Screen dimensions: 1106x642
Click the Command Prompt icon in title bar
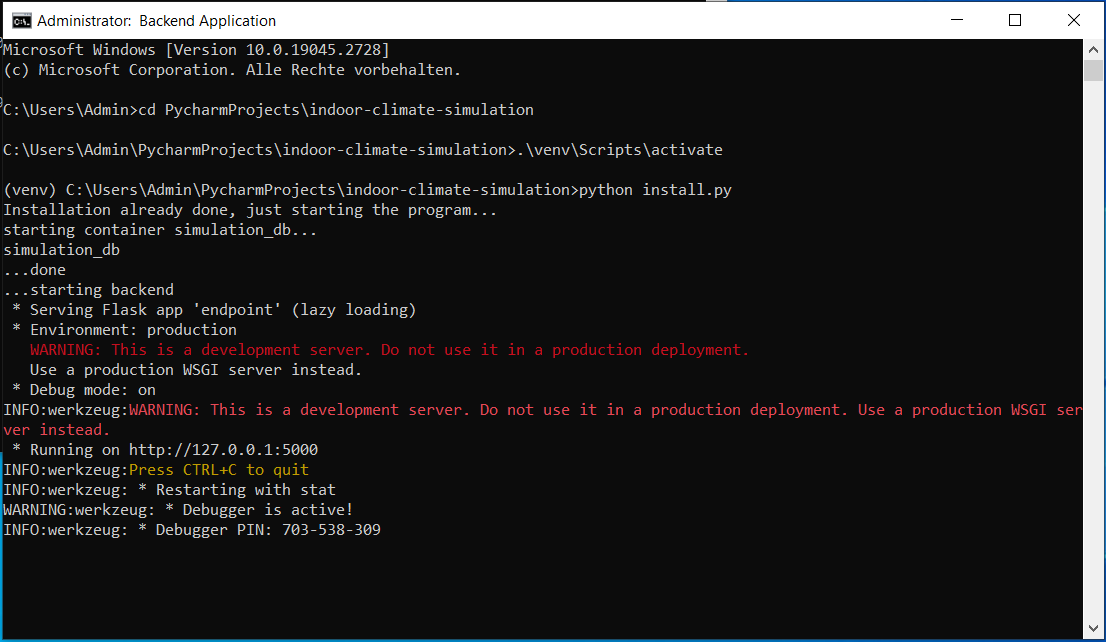[x=19, y=20]
